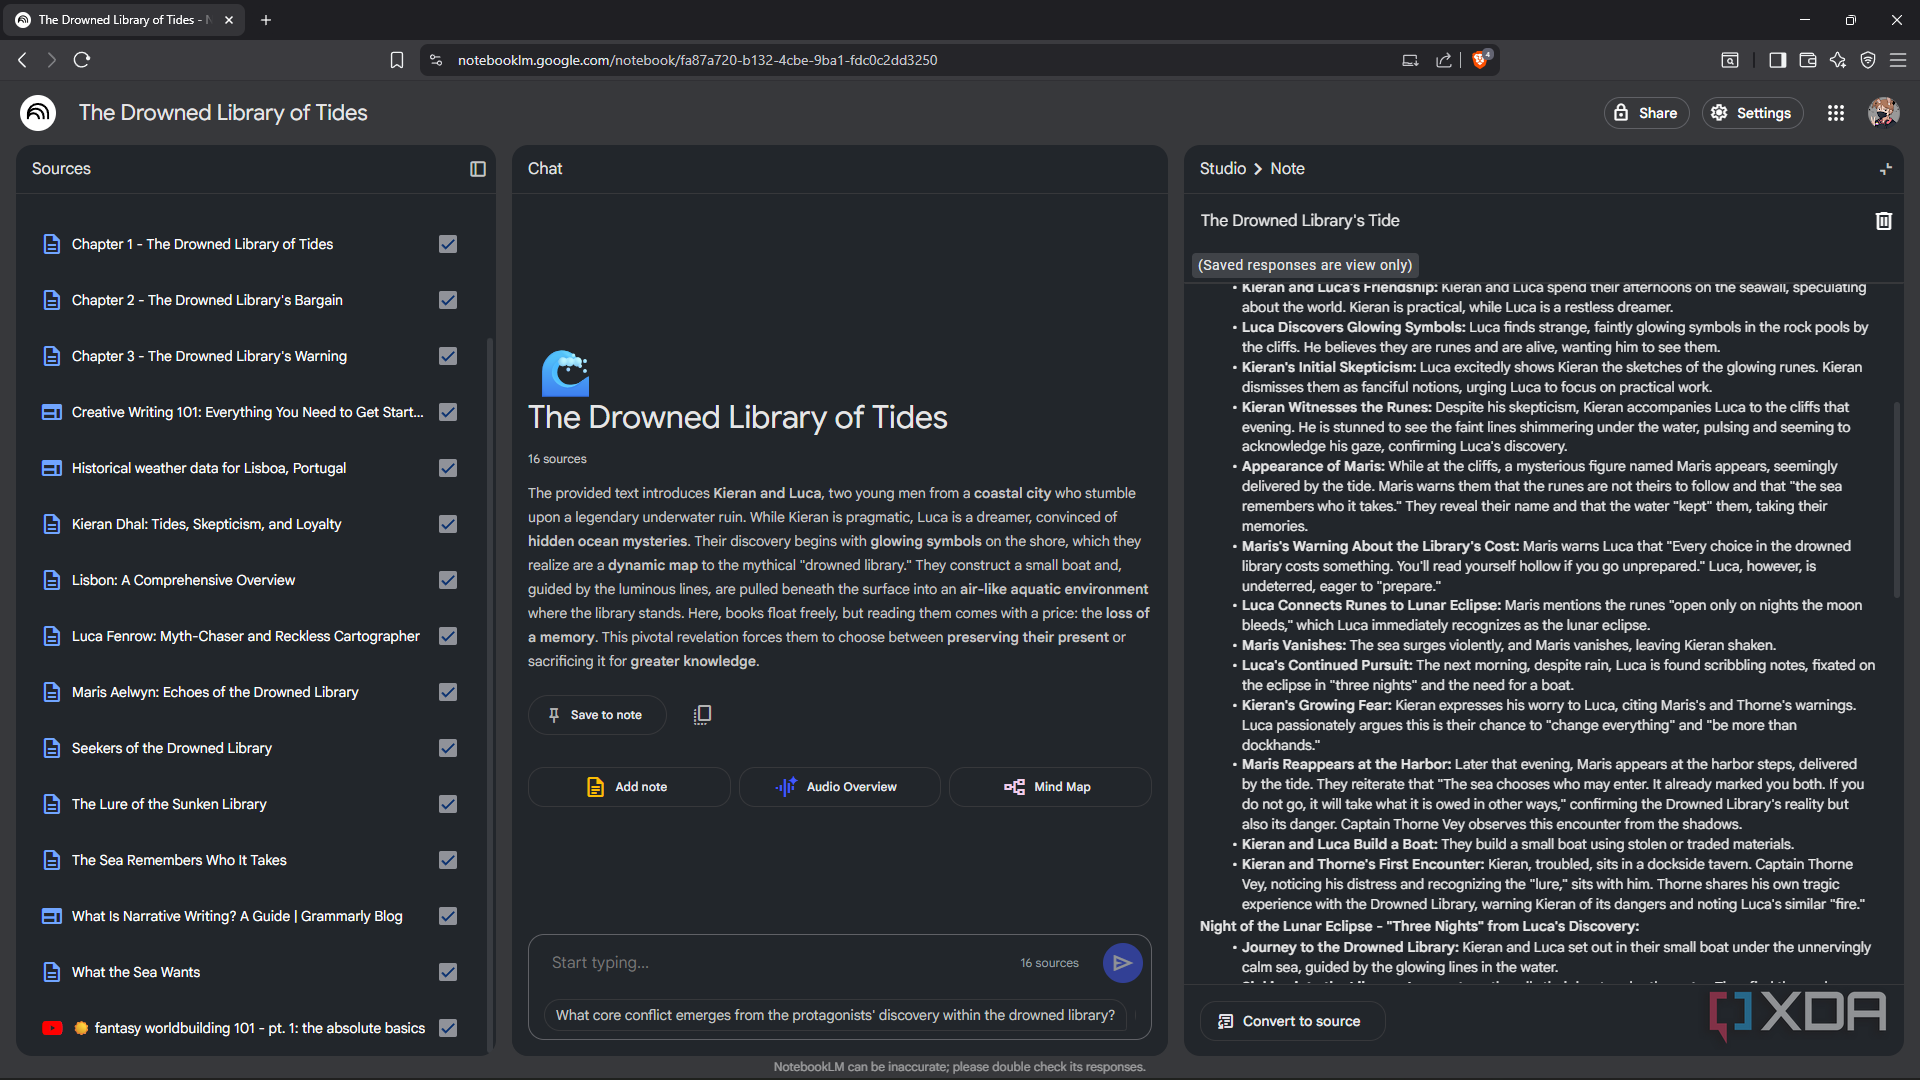Open source Seekers of the Drowned Library
This screenshot has width=1920, height=1080.
(171, 748)
